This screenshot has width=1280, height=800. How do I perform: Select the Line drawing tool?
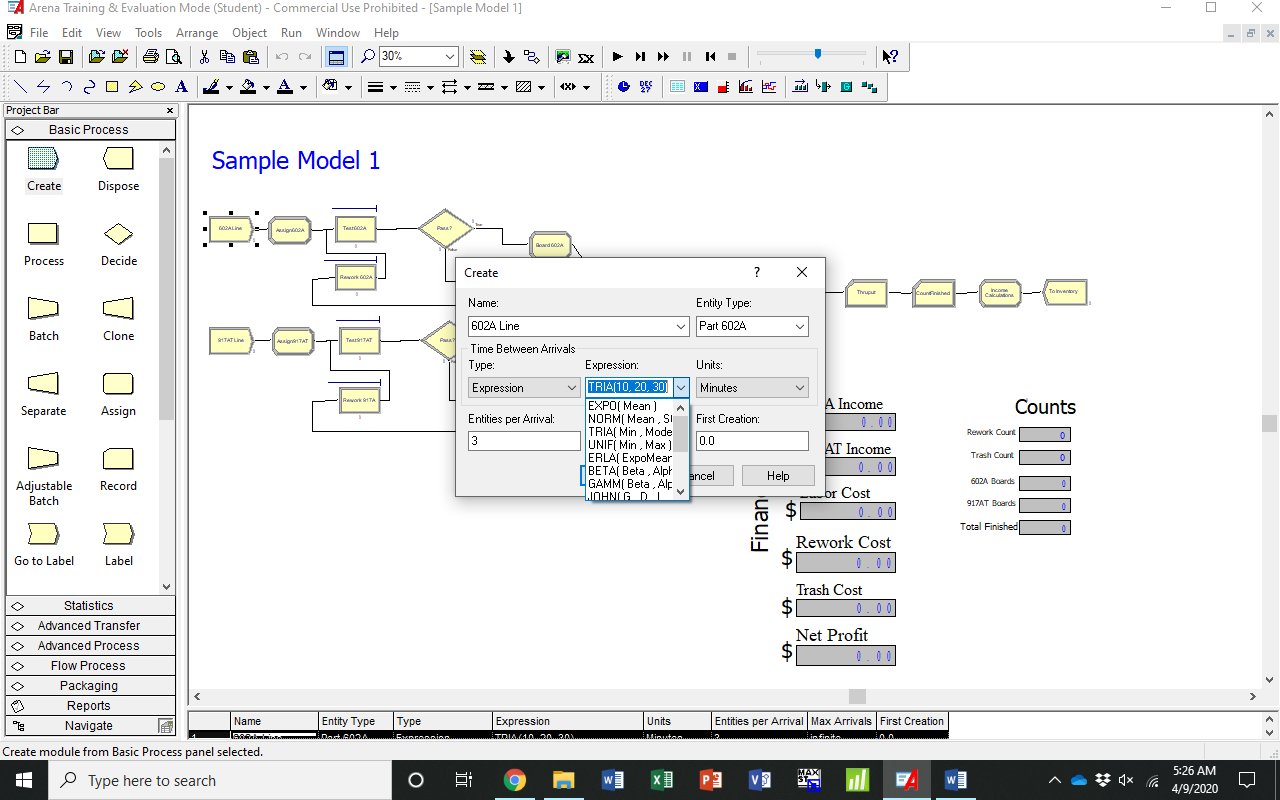[19, 87]
